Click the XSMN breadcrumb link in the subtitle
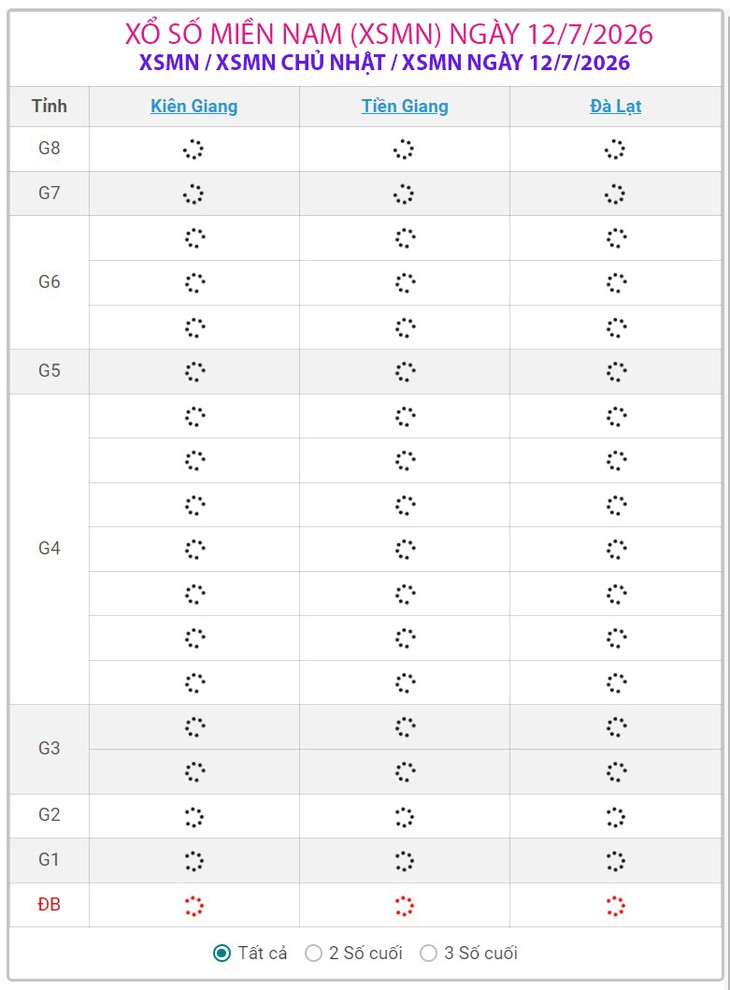The height and width of the screenshot is (990, 730). 169,63
